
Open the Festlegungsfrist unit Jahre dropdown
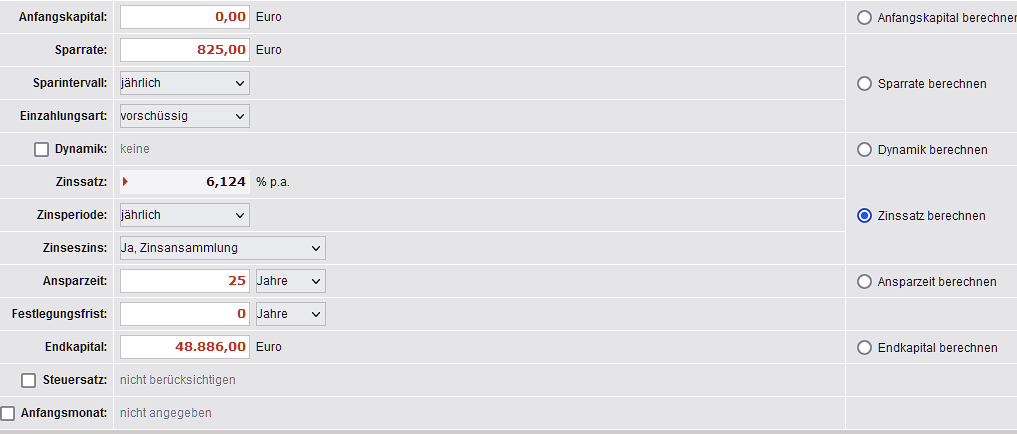290,314
